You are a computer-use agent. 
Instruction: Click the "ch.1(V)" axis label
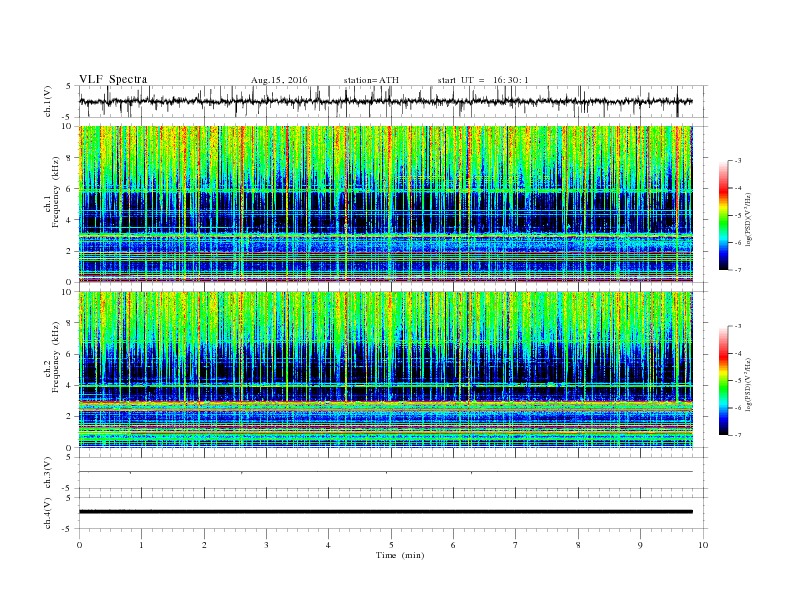point(48,101)
